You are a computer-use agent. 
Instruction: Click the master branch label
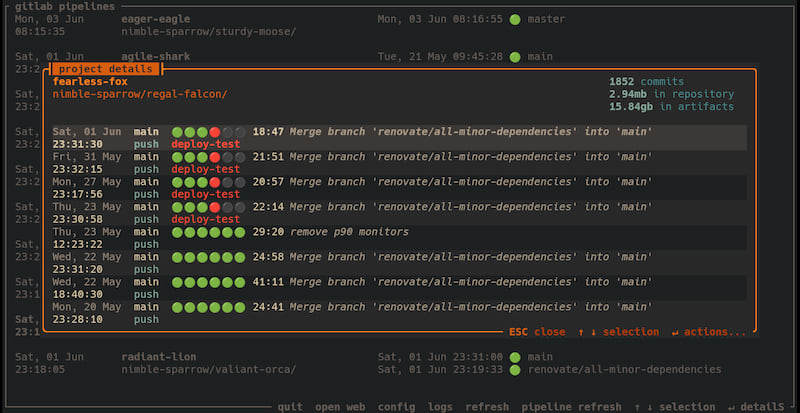click(x=546, y=19)
